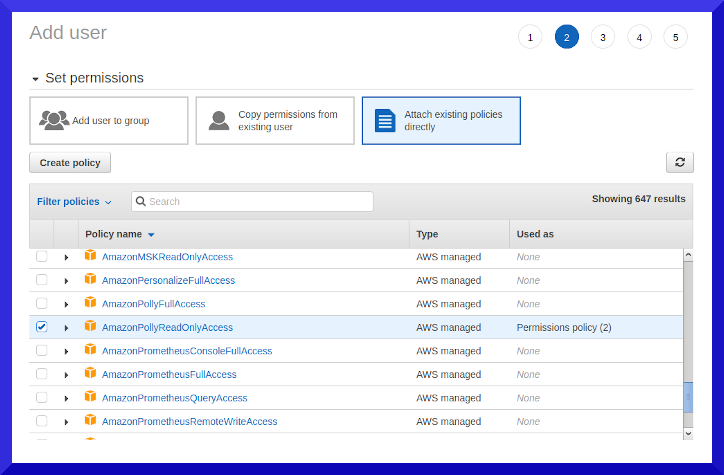Click the refresh policies icon button
Image resolution: width=724 pixels, height=475 pixels.
[680, 162]
